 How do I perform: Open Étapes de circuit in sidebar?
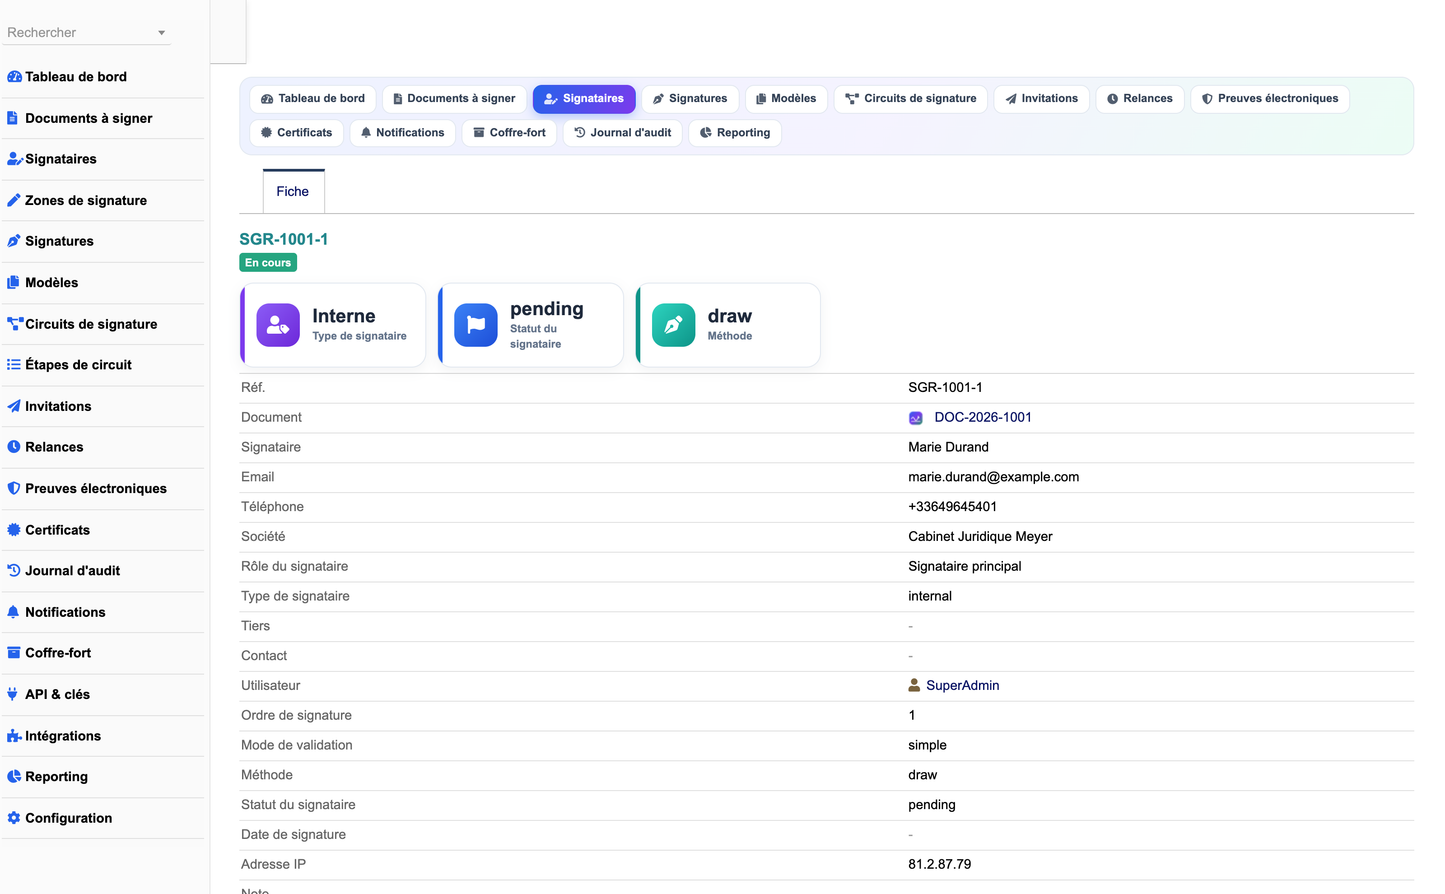click(x=78, y=365)
